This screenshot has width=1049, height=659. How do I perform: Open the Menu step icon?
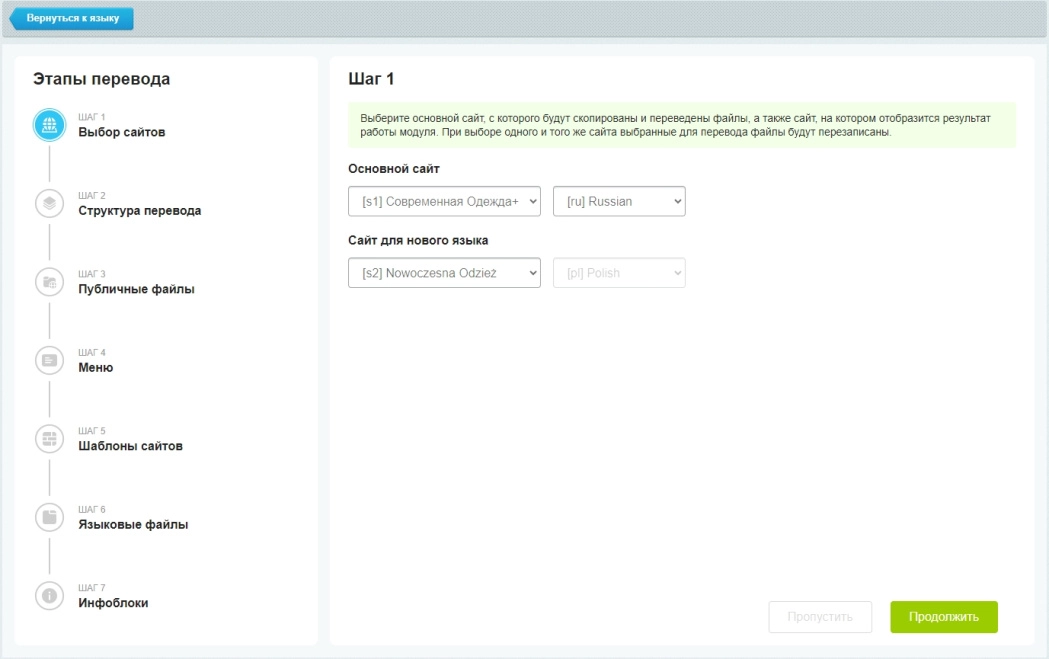click(x=50, y=360)
